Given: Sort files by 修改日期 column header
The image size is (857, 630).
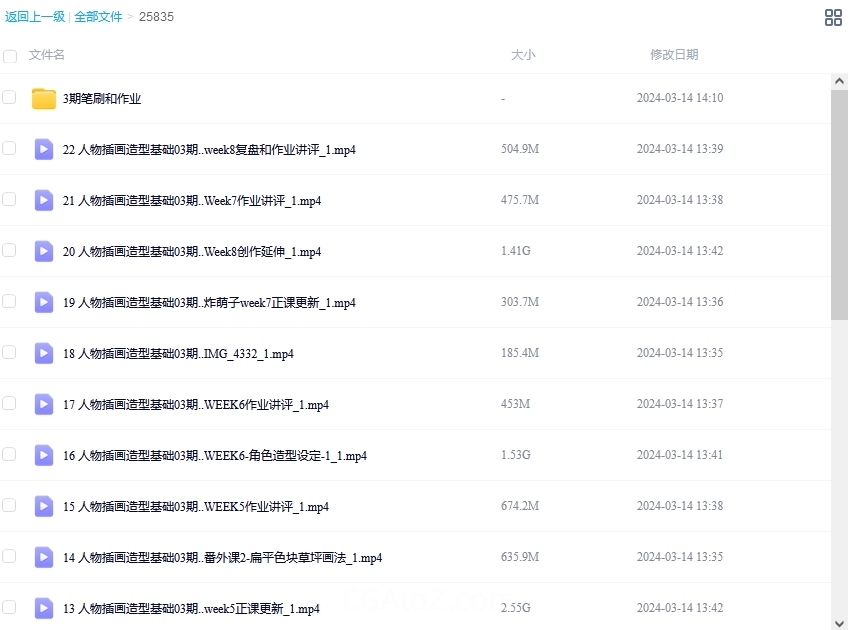Looking at the screenshot, I should (x=674, y=55).
